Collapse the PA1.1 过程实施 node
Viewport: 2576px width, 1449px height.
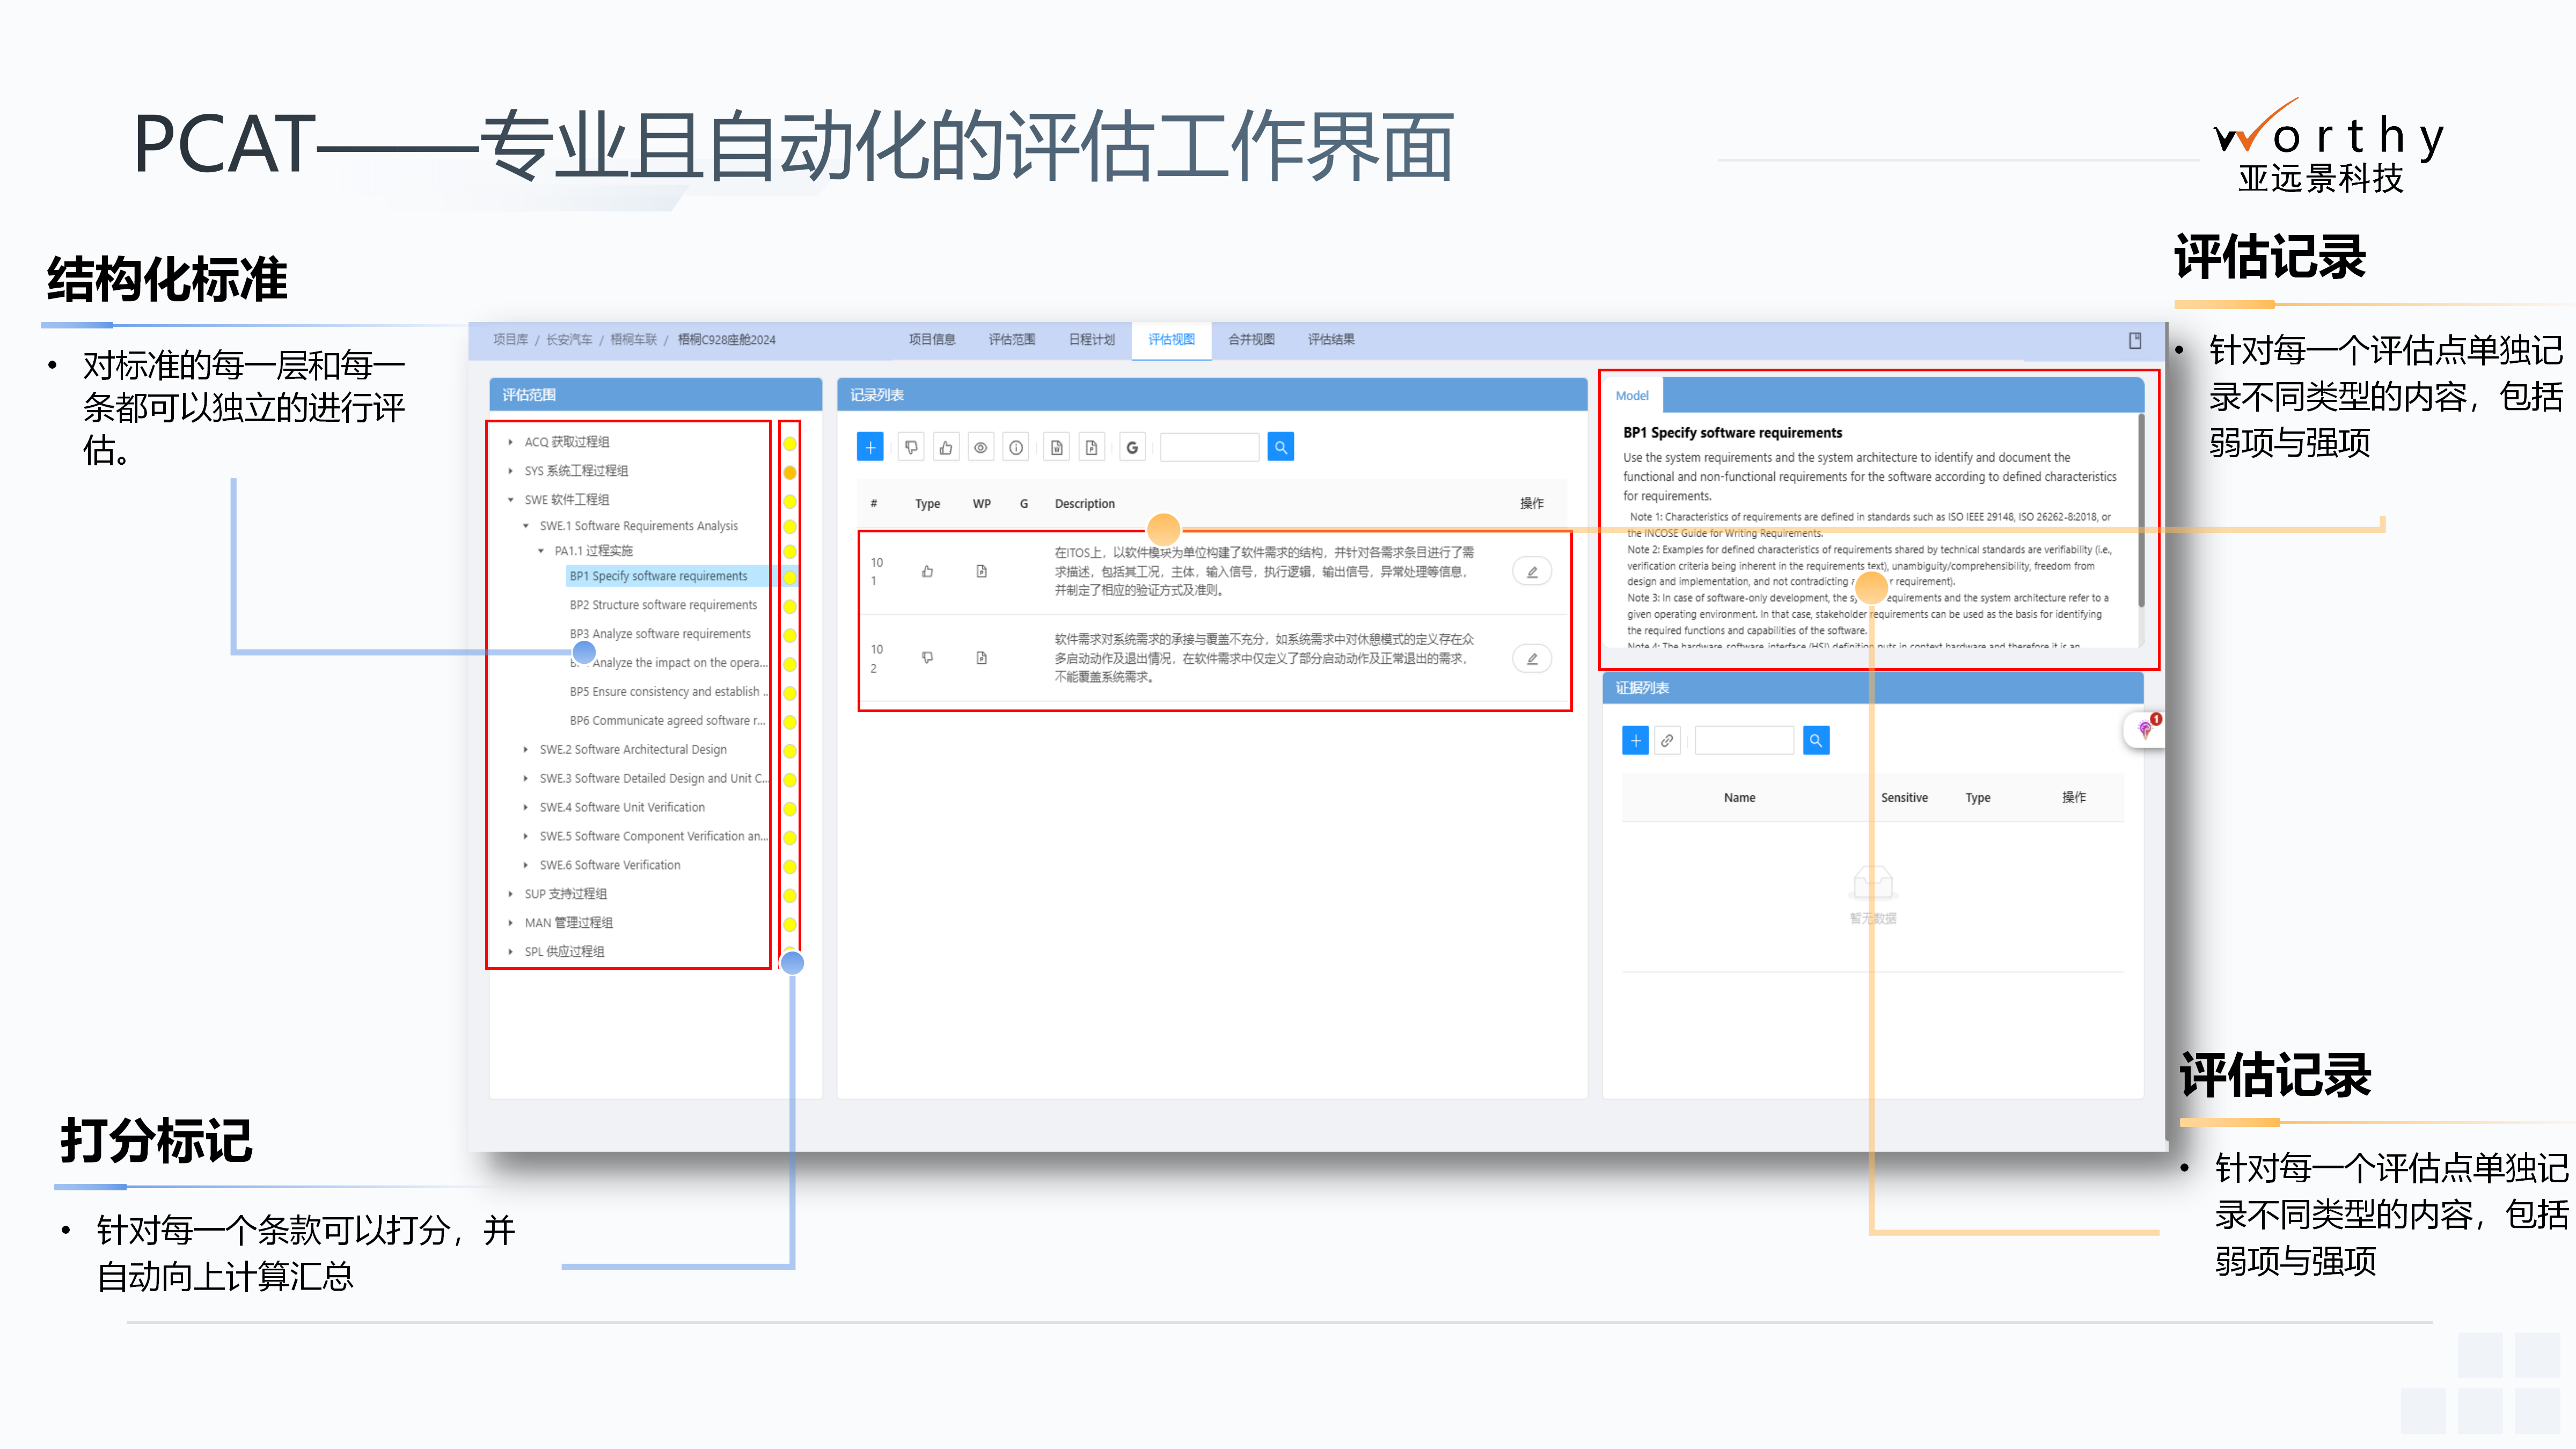pyautogui.click(x=541, y=551)
